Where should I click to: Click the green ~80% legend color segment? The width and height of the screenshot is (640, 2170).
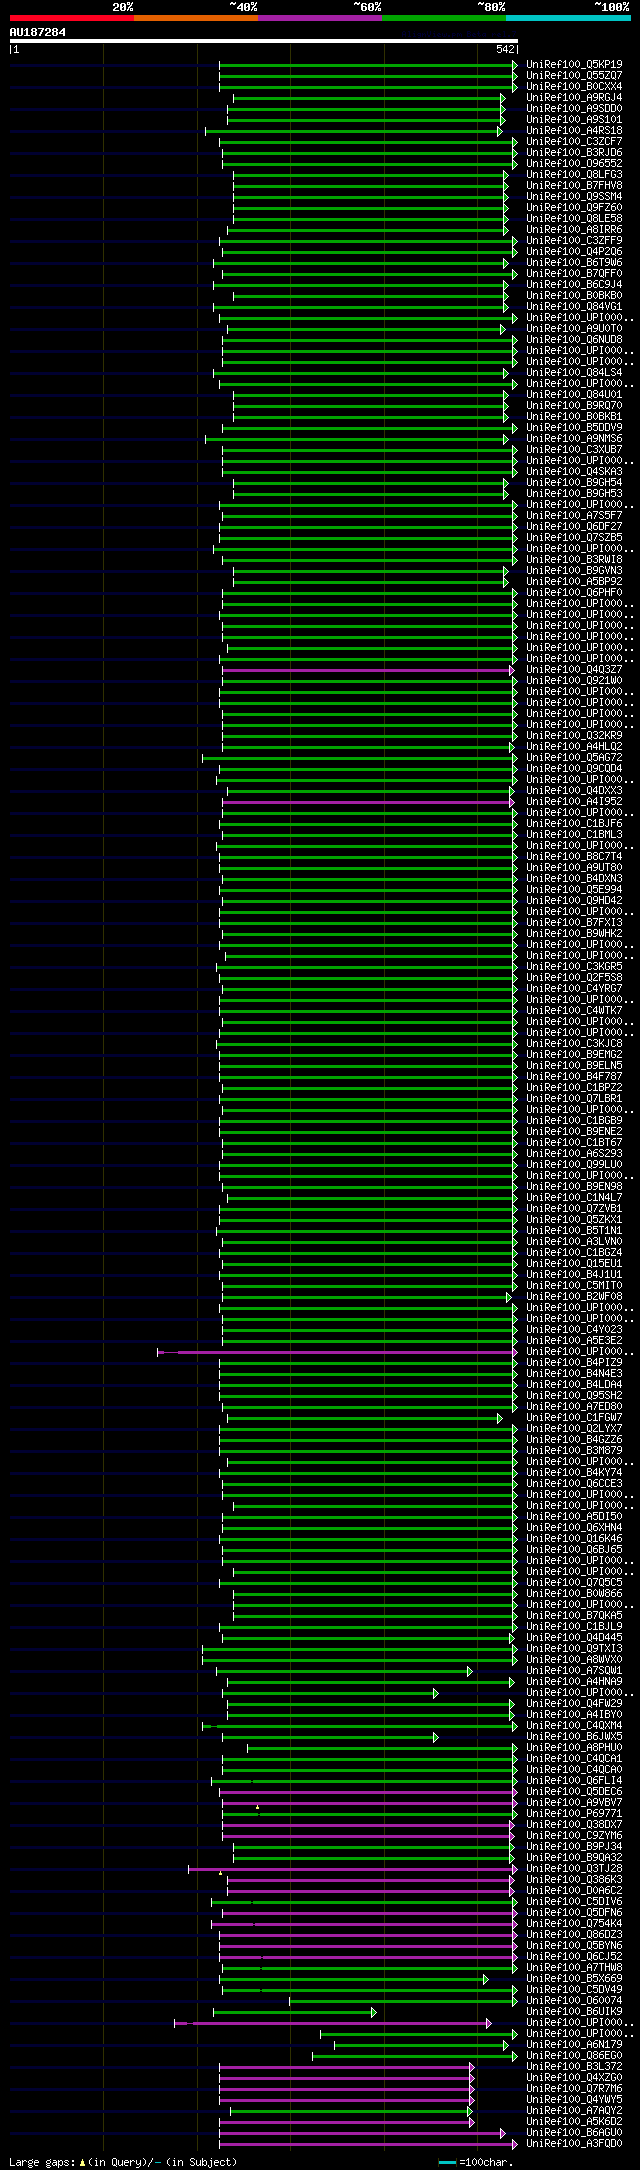coord(444,18)
